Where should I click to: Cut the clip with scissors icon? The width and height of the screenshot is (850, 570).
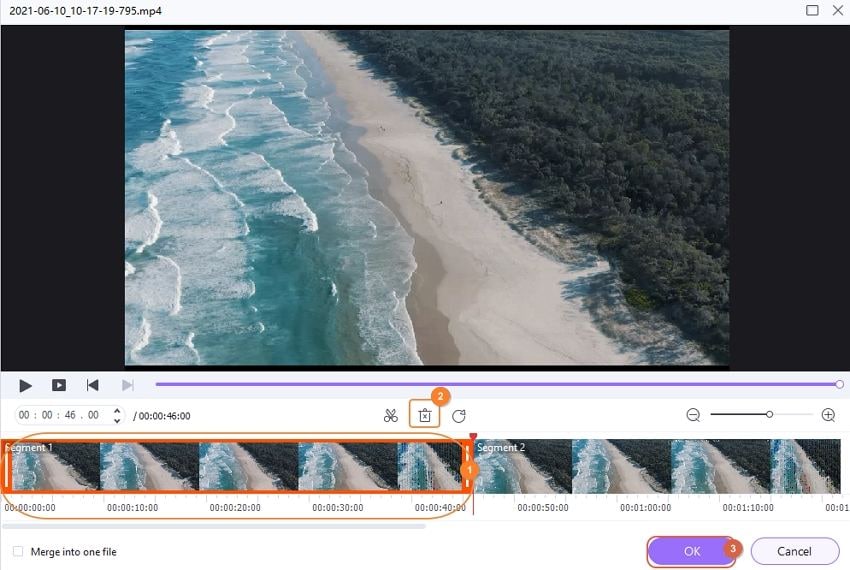tap(390, 416)
